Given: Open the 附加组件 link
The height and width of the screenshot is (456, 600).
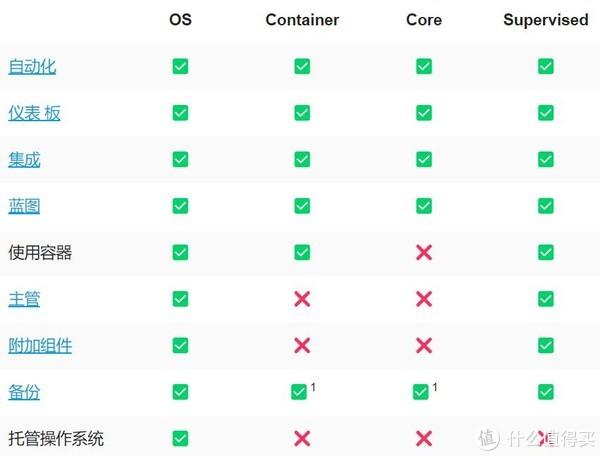Looking at the screenshot, I should click(x=40, y=345).
